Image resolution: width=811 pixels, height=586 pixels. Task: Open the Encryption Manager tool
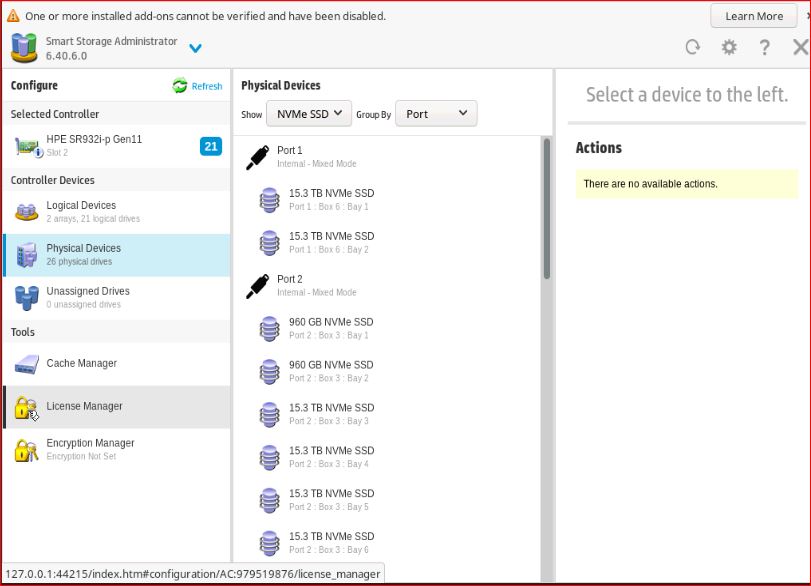click(89, 449)
